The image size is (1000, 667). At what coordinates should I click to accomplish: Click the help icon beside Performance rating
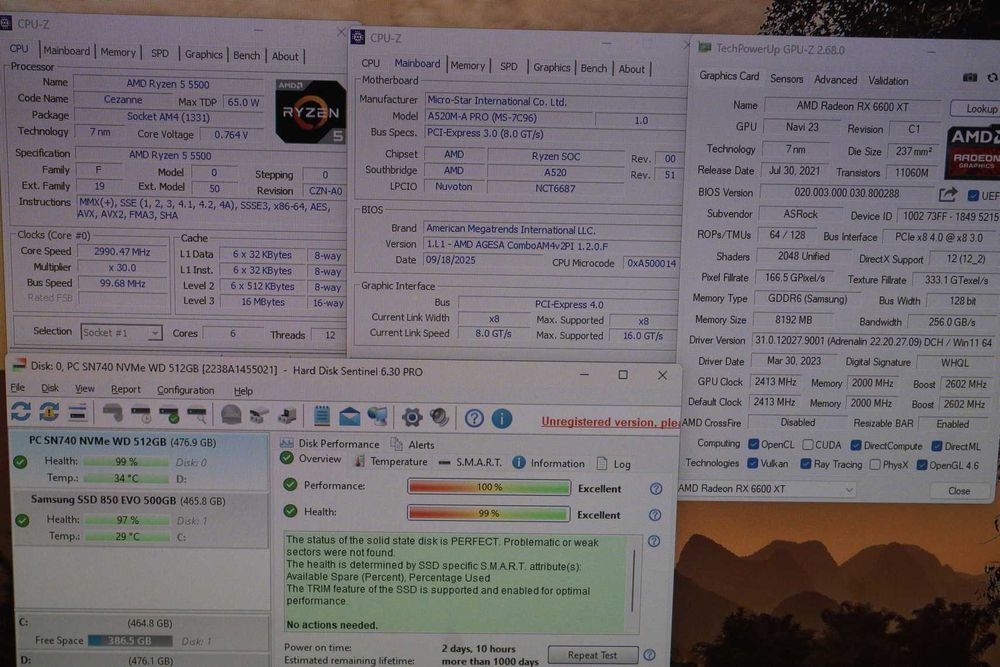tap(656, 488)
